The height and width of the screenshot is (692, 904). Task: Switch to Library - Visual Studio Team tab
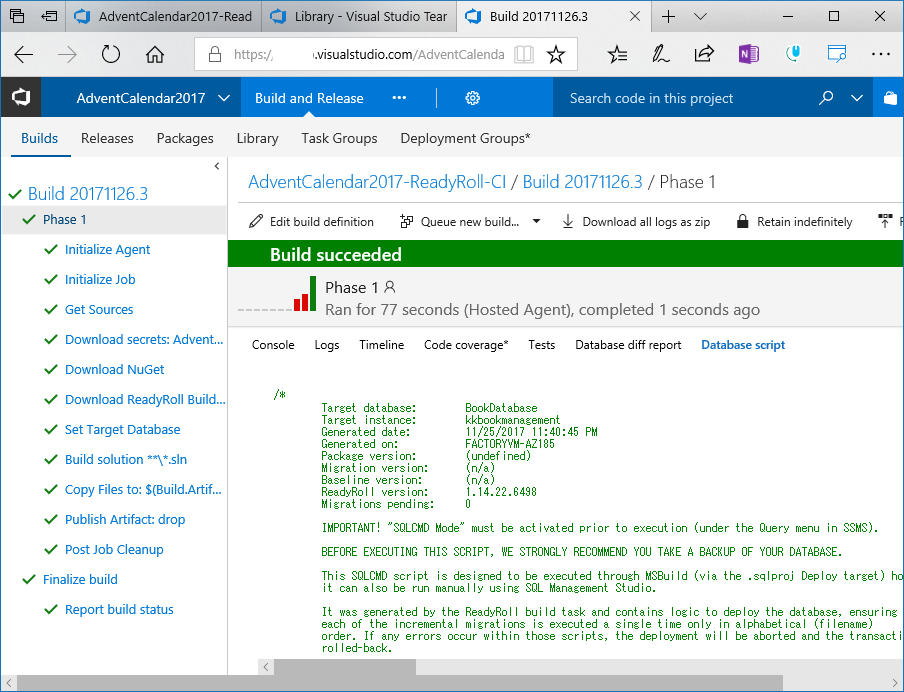[x=359, y=16]
